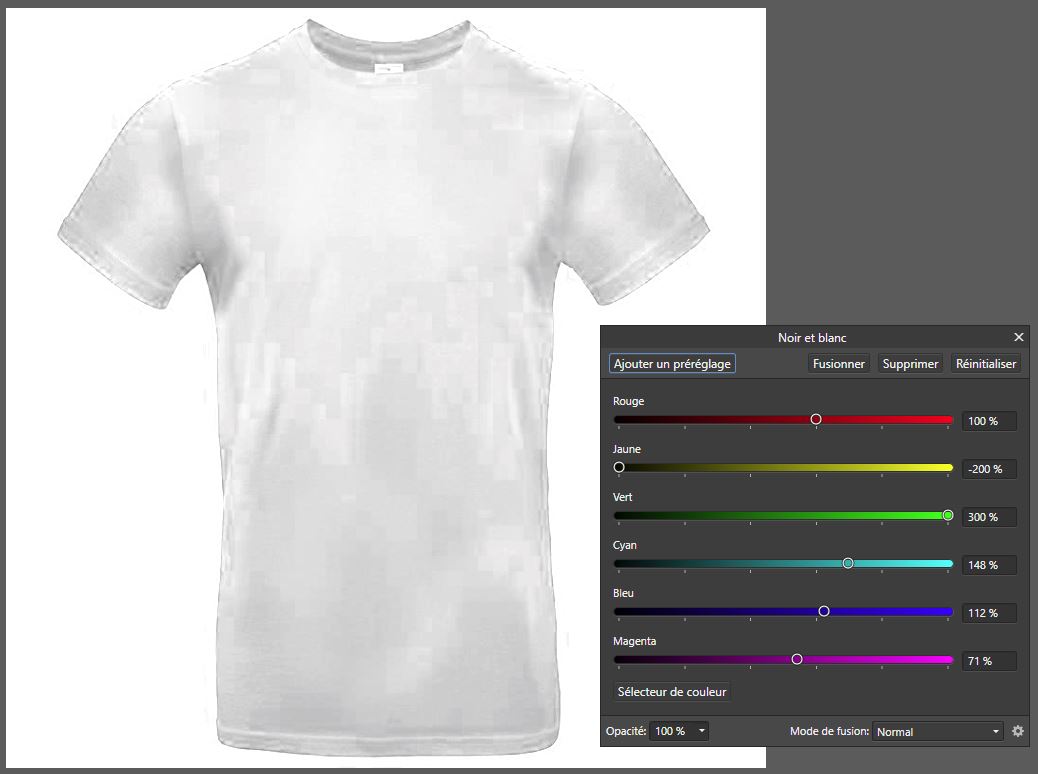Open the Mode de fusion Normal dropdown

937,732
